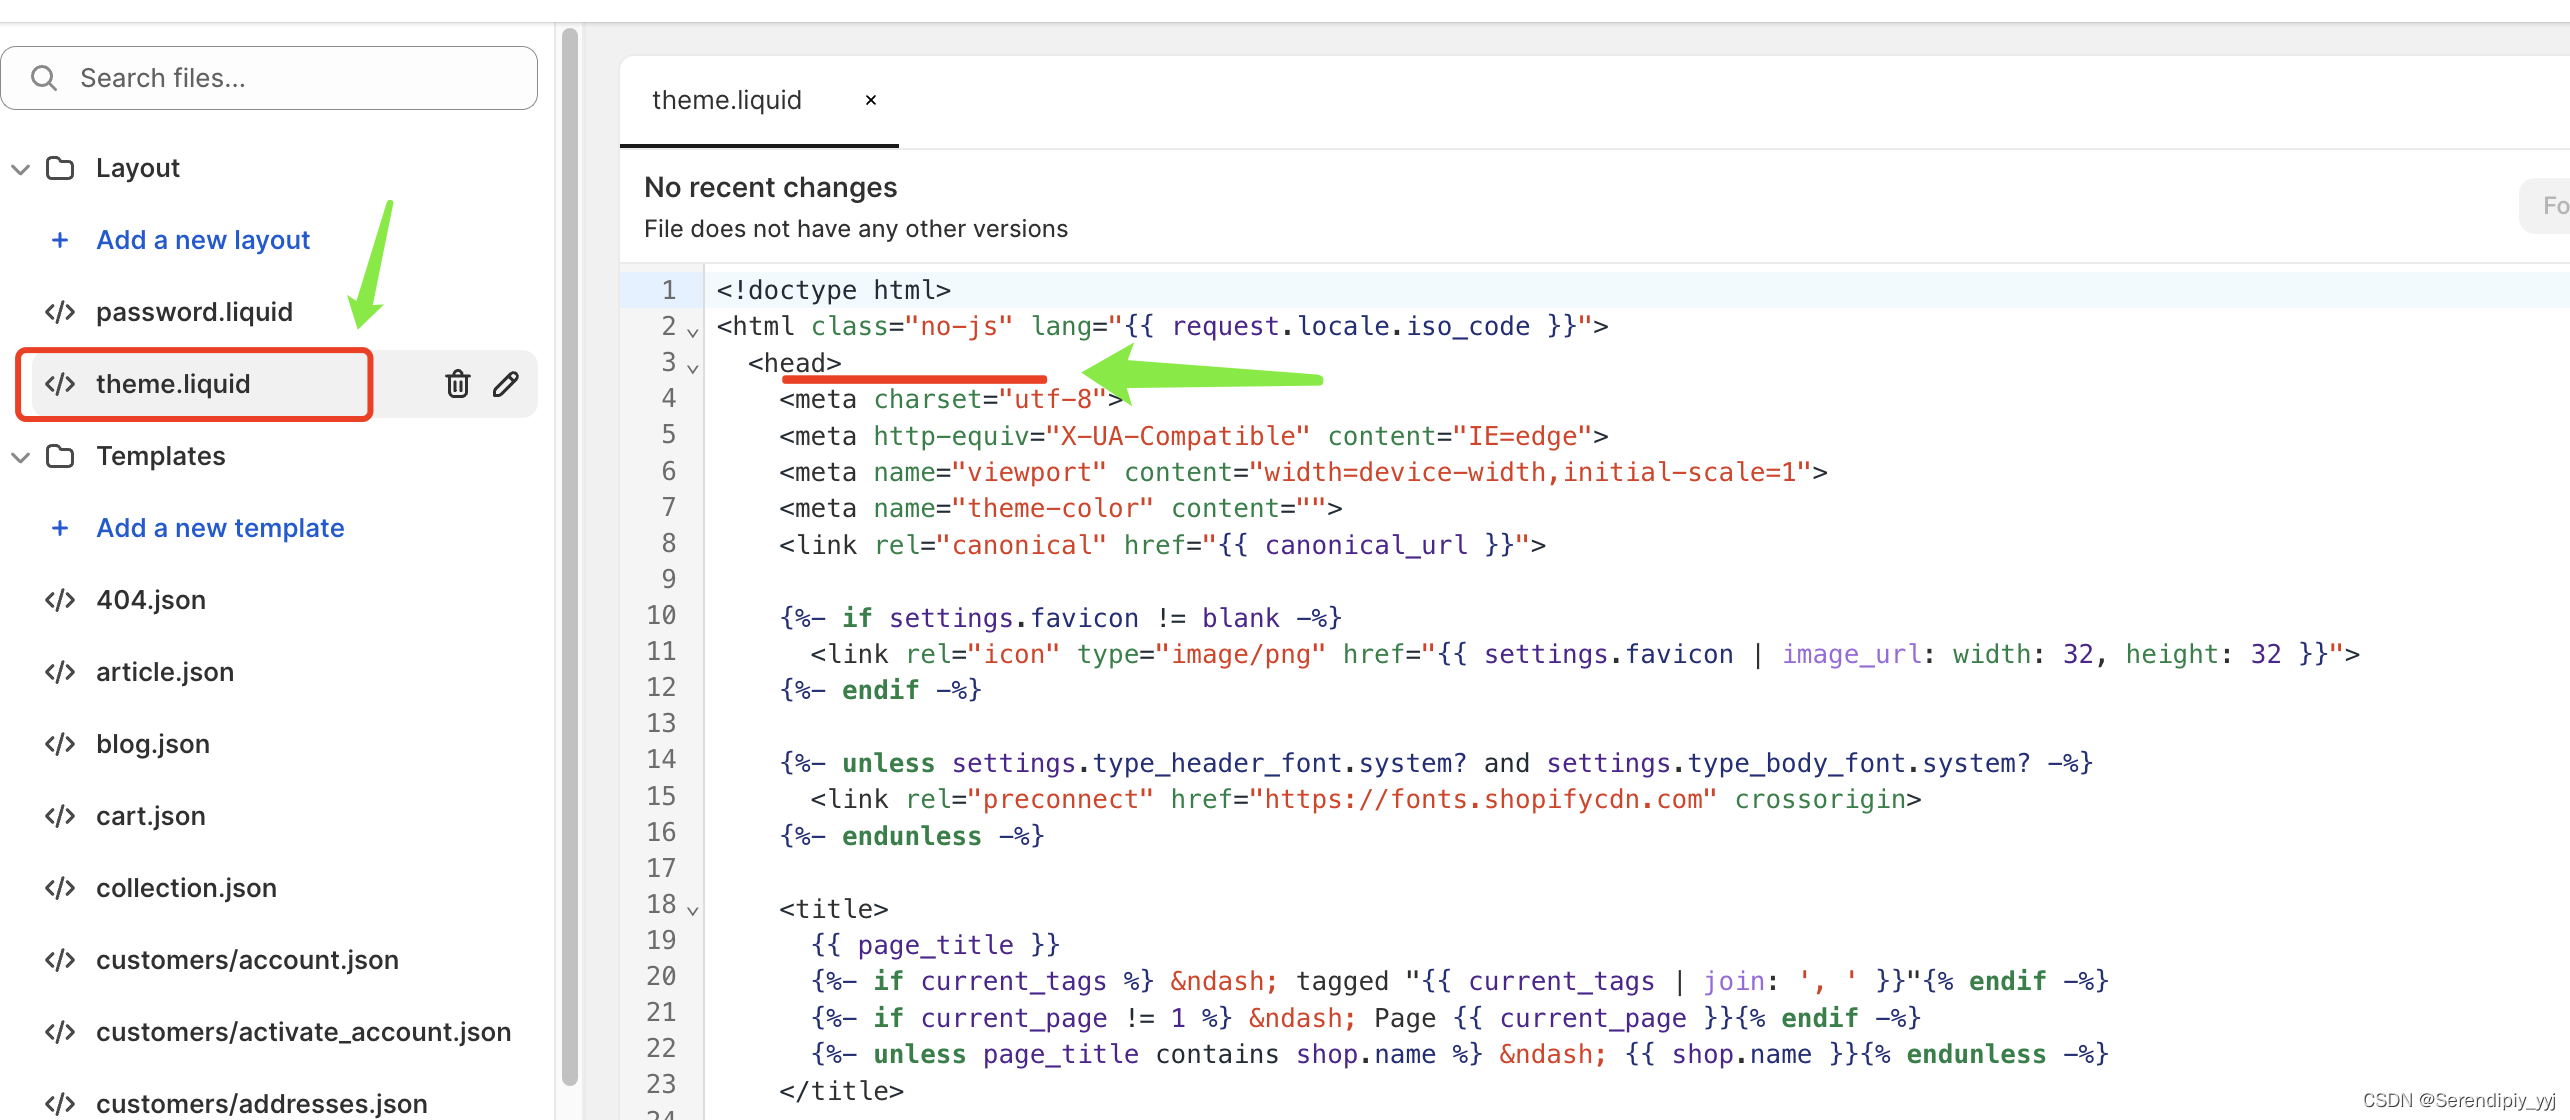Close the theme.liquid tab

pyautogui.click(x=870, y=100)
